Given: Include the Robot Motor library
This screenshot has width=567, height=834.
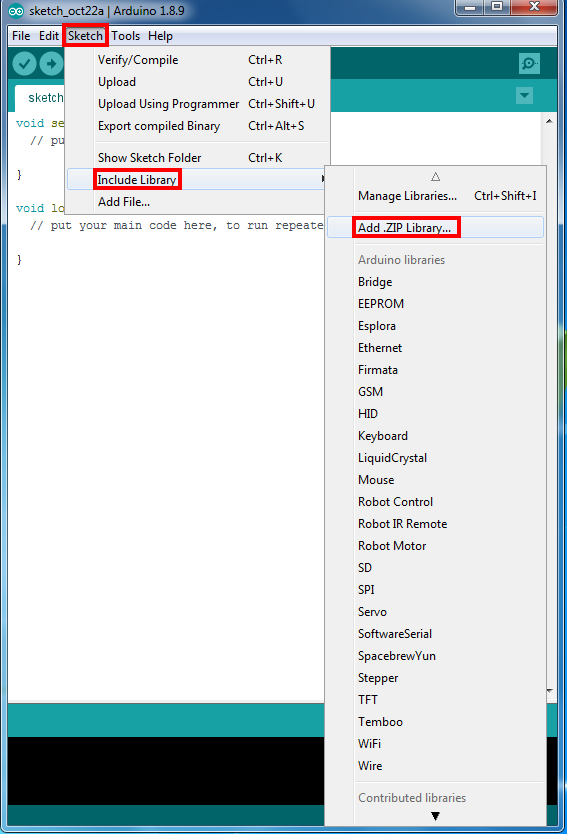Looking at the screenshot, I should tap(435, 546).
